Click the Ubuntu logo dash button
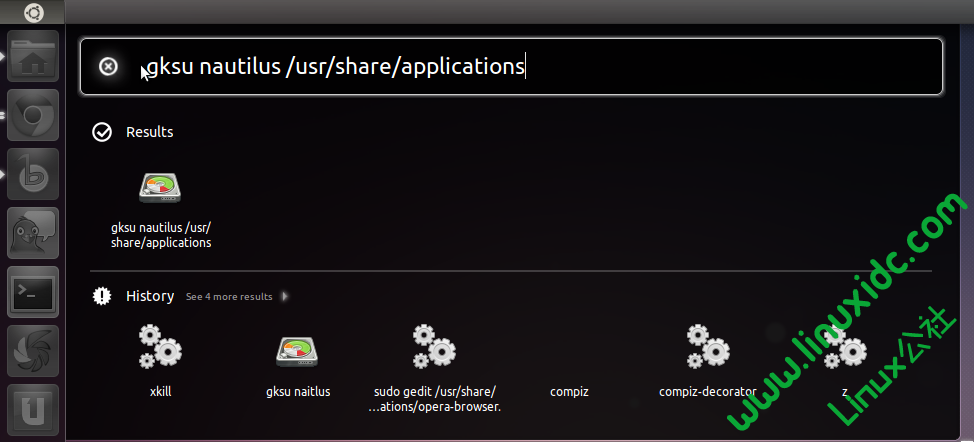The height and width of the screenshot is (442, 974). (x=33, y=12)
